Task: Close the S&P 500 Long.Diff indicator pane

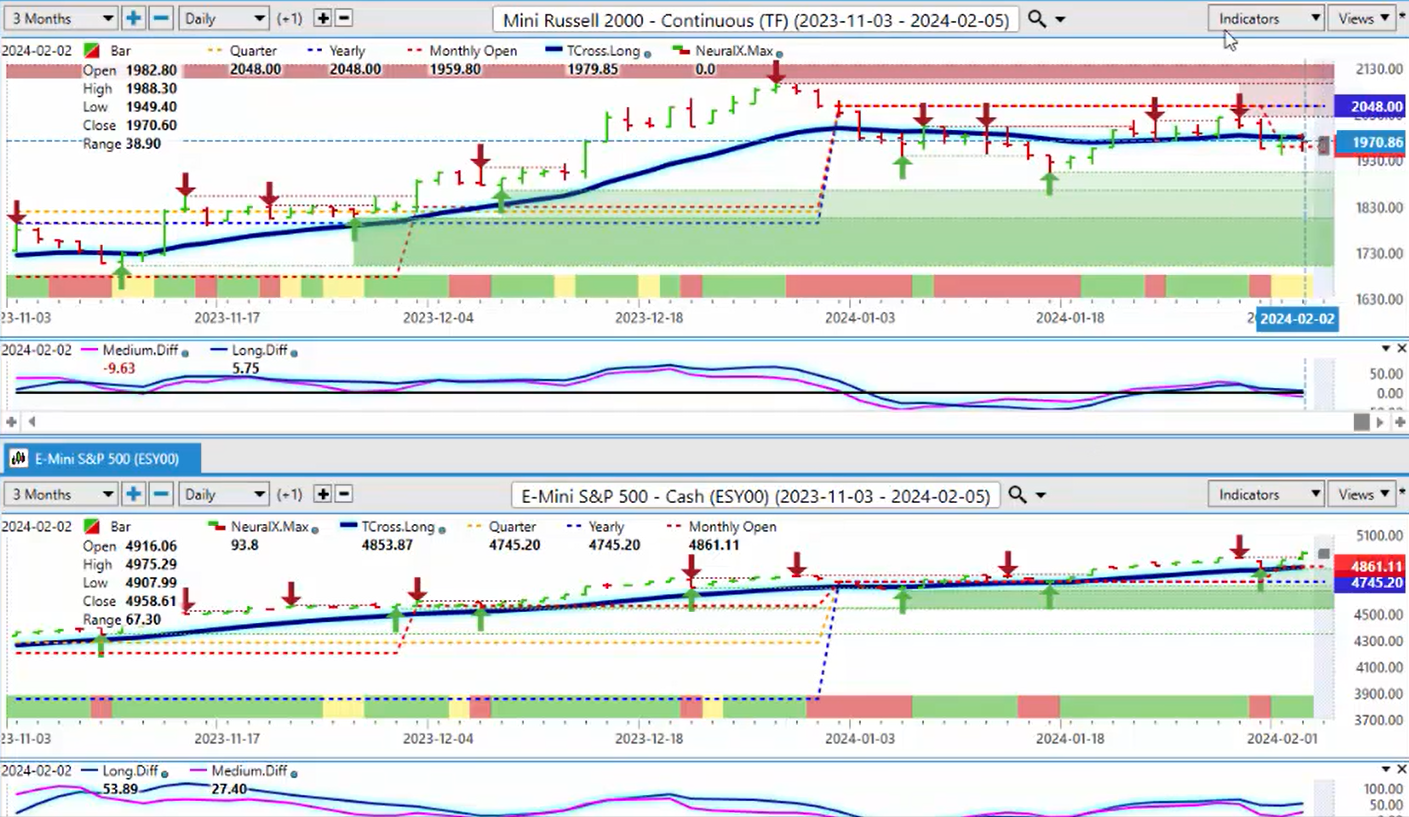Action: coord(1401,769)
